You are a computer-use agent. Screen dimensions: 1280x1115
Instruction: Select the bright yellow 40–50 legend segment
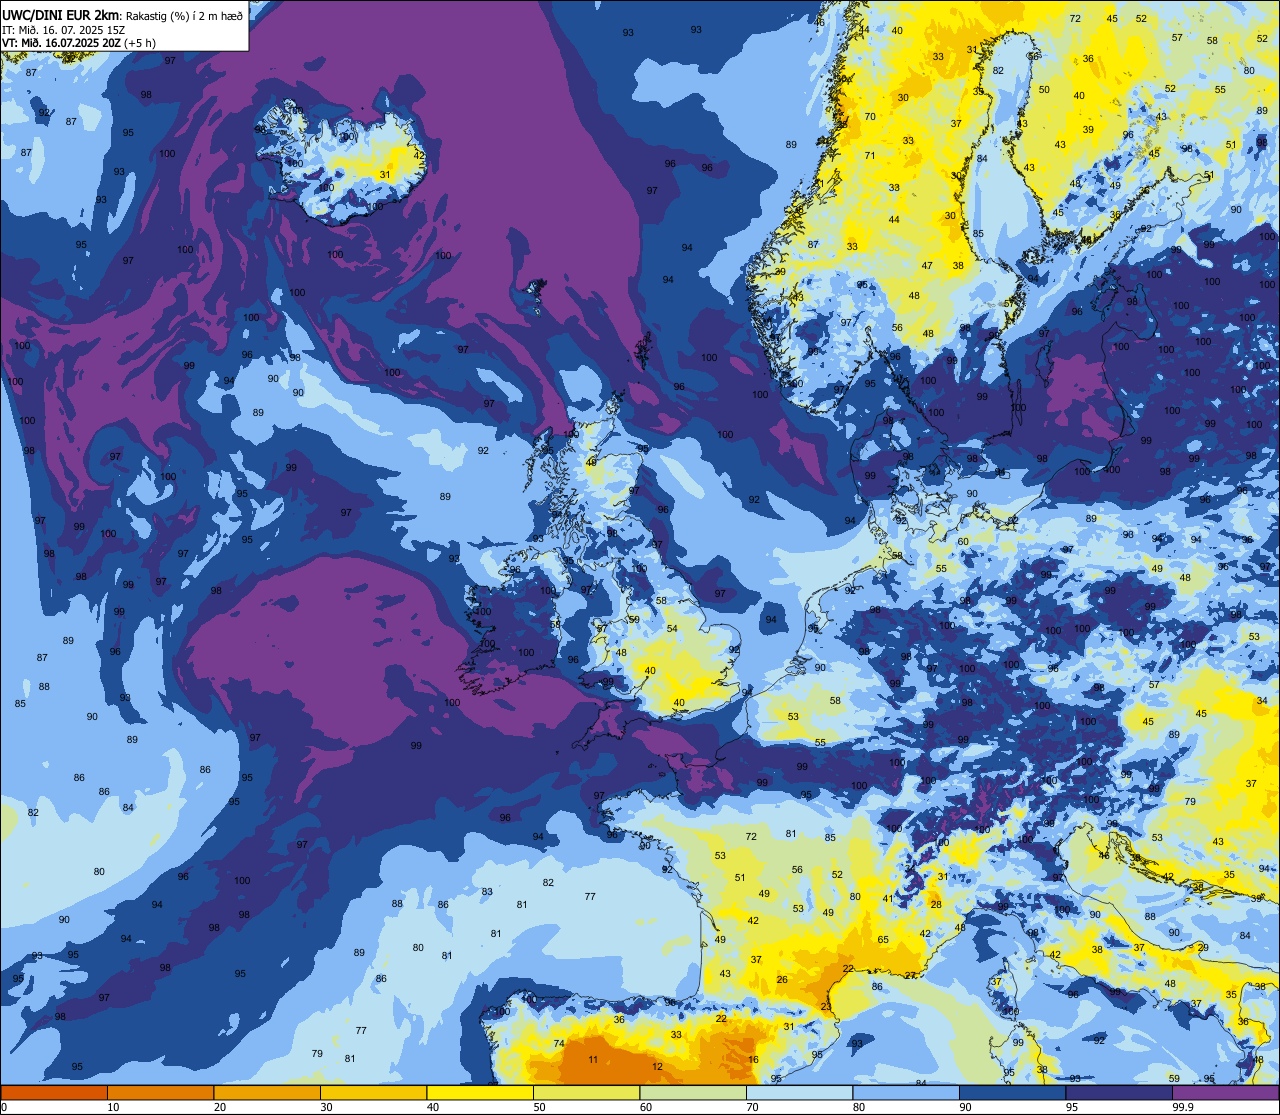tap(480, 1092)
